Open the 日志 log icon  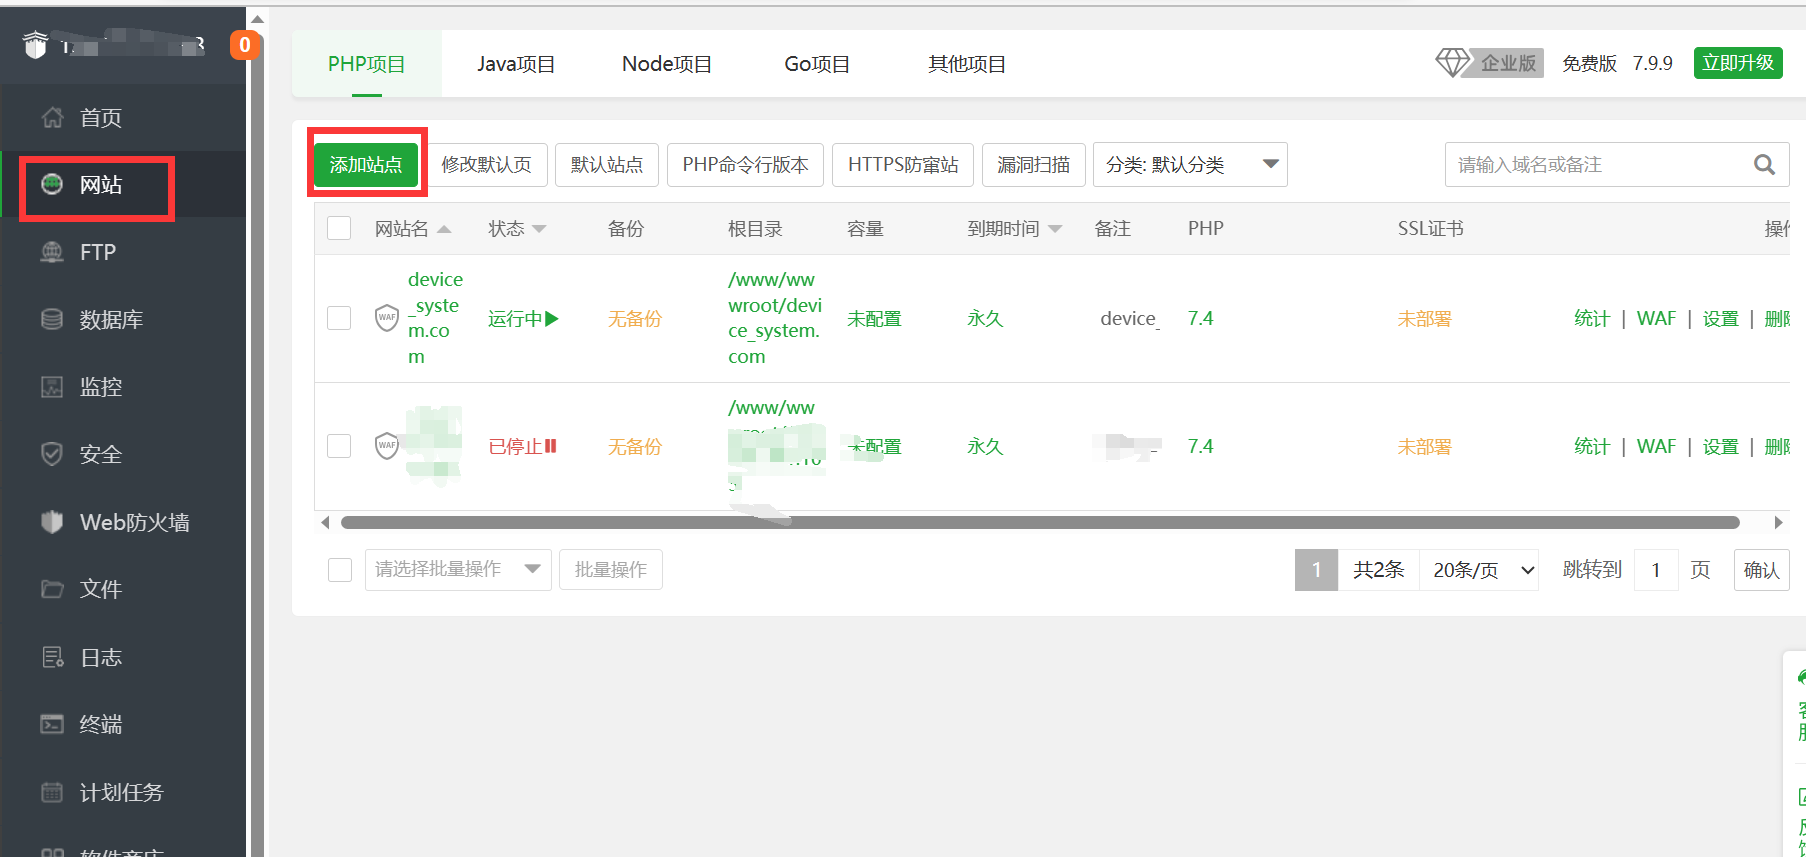pos(52,657)
